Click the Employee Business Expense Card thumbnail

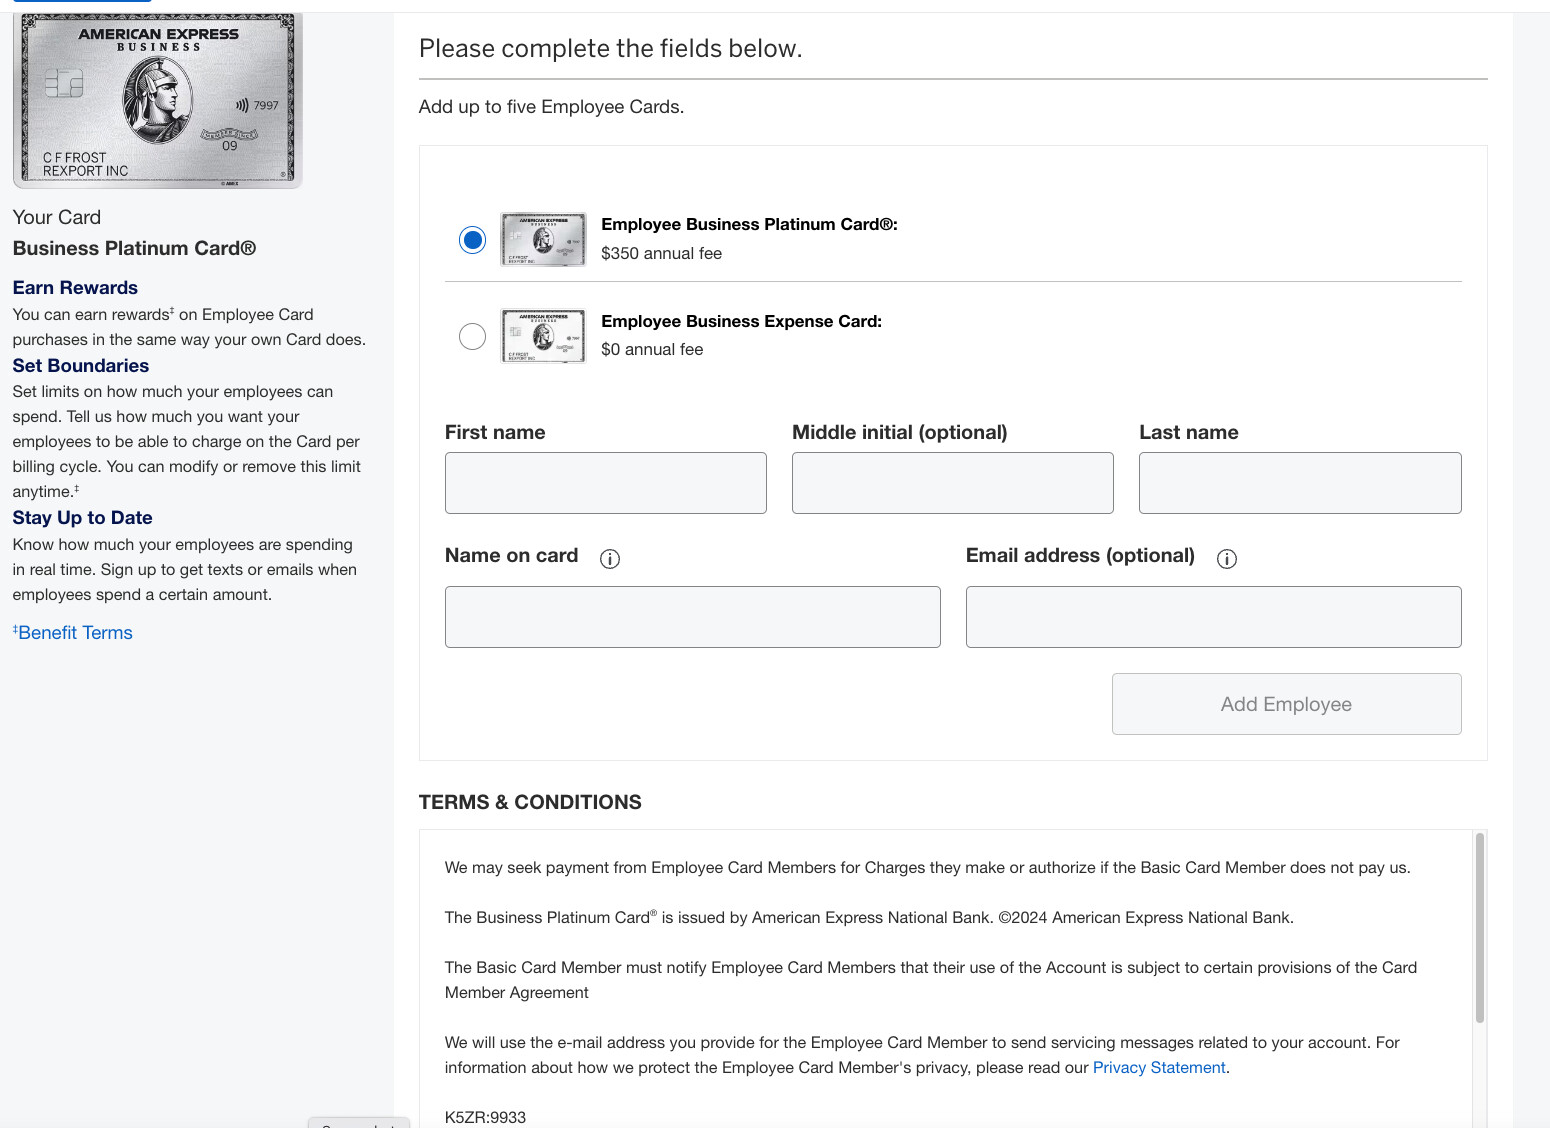[543, 336]
